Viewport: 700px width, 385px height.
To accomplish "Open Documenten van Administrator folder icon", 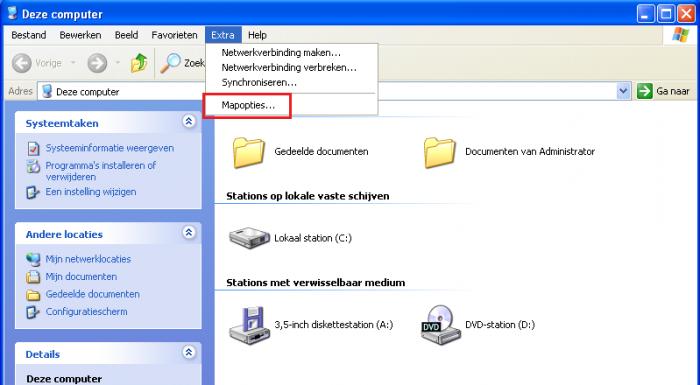I will click(440, 152).
